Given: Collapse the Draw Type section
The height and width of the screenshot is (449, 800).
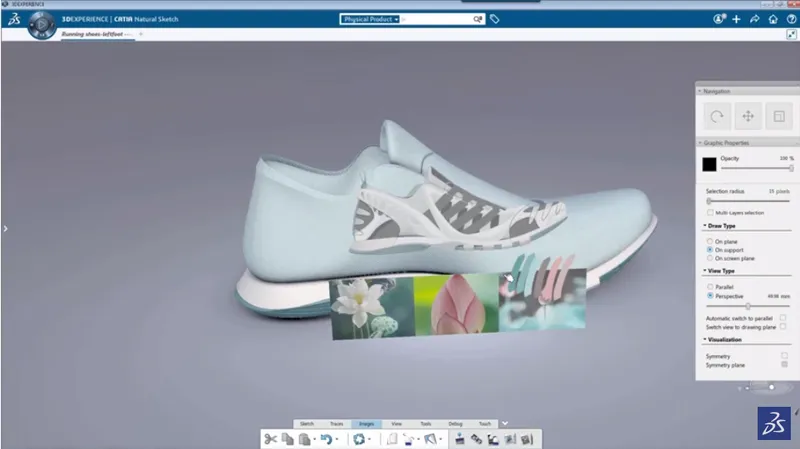Looking at the screenshot, I should (x=705, y=226).
